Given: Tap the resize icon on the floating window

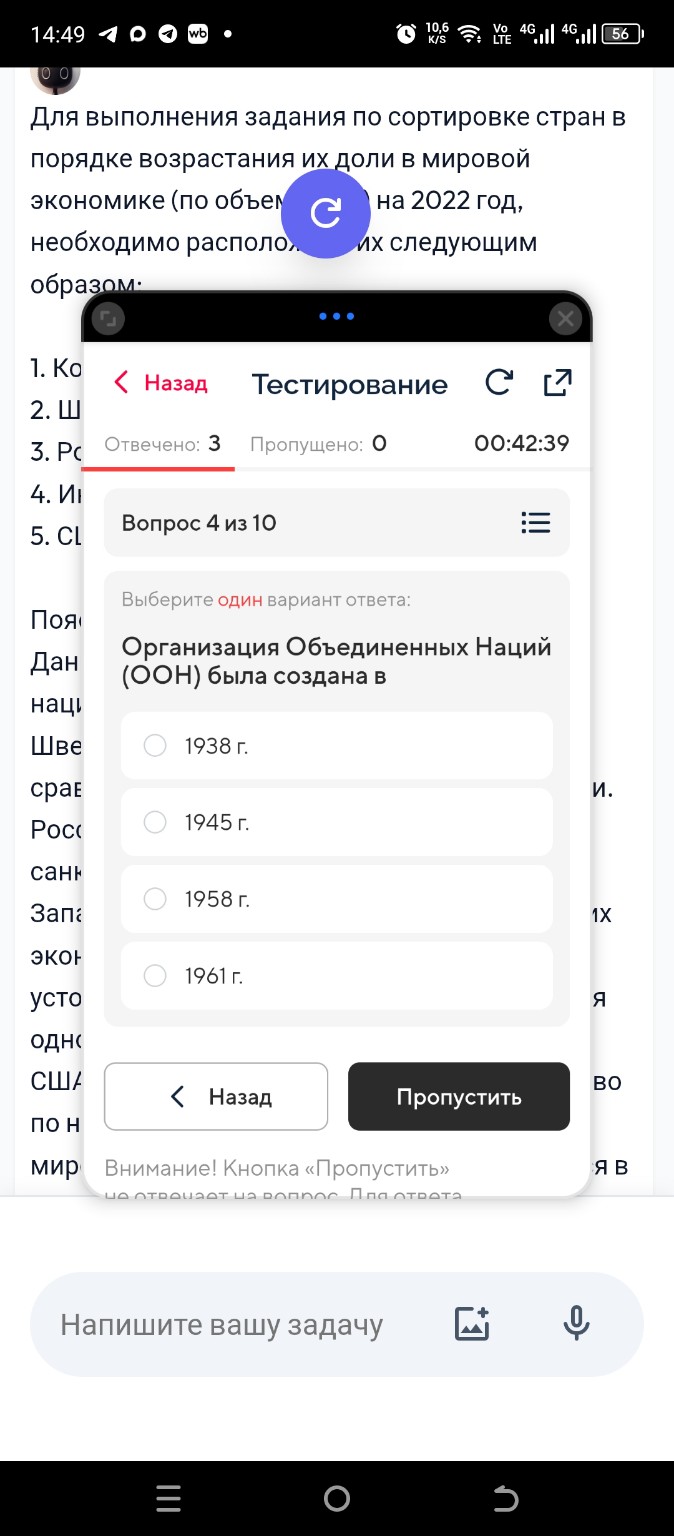Looking at the screenshot, I should tap(109, 317).
